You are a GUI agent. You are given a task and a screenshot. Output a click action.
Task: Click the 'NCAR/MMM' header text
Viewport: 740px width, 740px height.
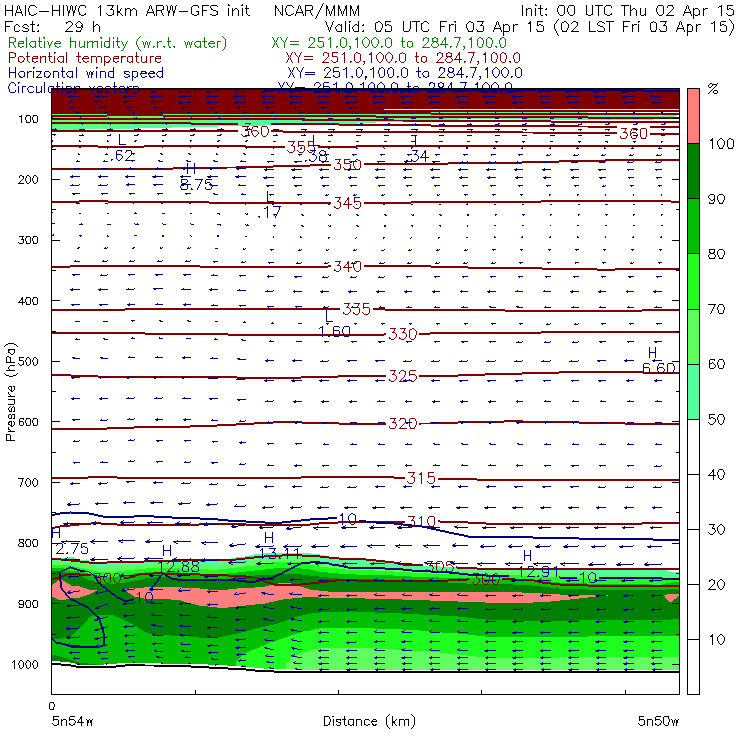coord(317,11)
